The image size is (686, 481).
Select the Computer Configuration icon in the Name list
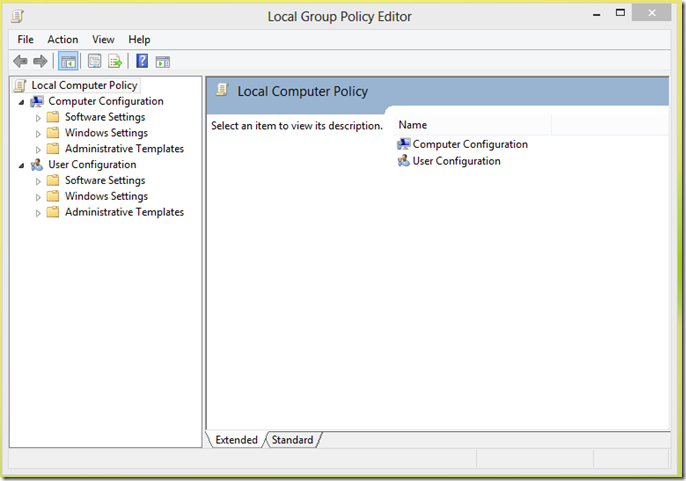click(x=403, y=144)
